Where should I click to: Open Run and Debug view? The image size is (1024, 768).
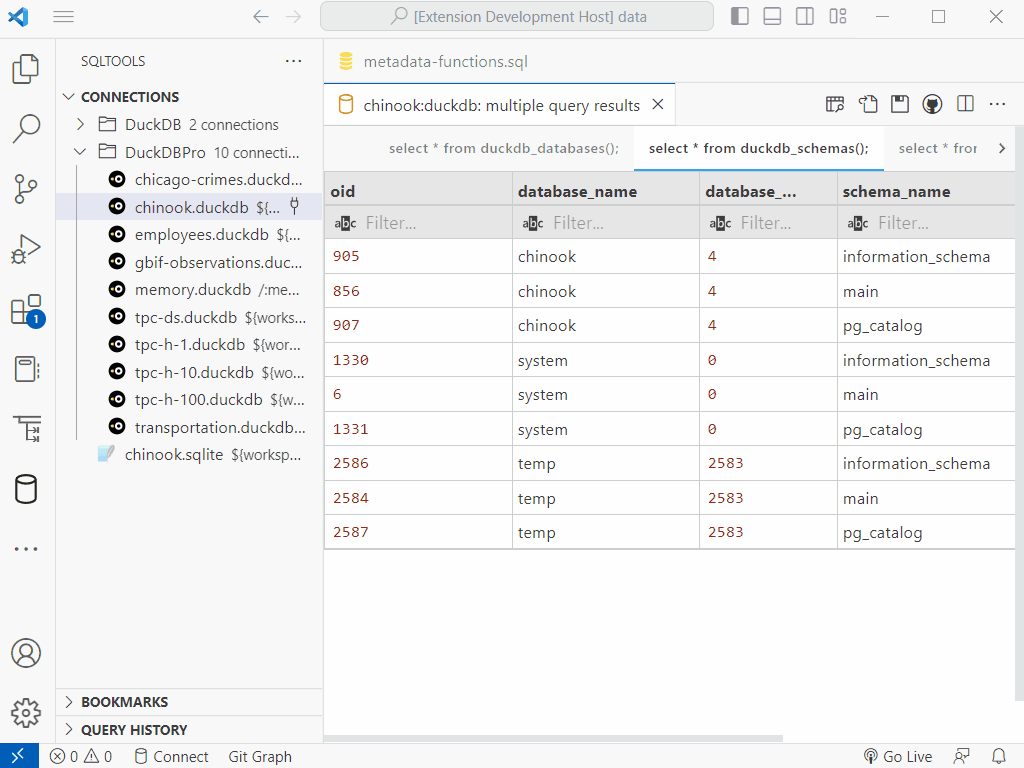(x=26, y=249)
